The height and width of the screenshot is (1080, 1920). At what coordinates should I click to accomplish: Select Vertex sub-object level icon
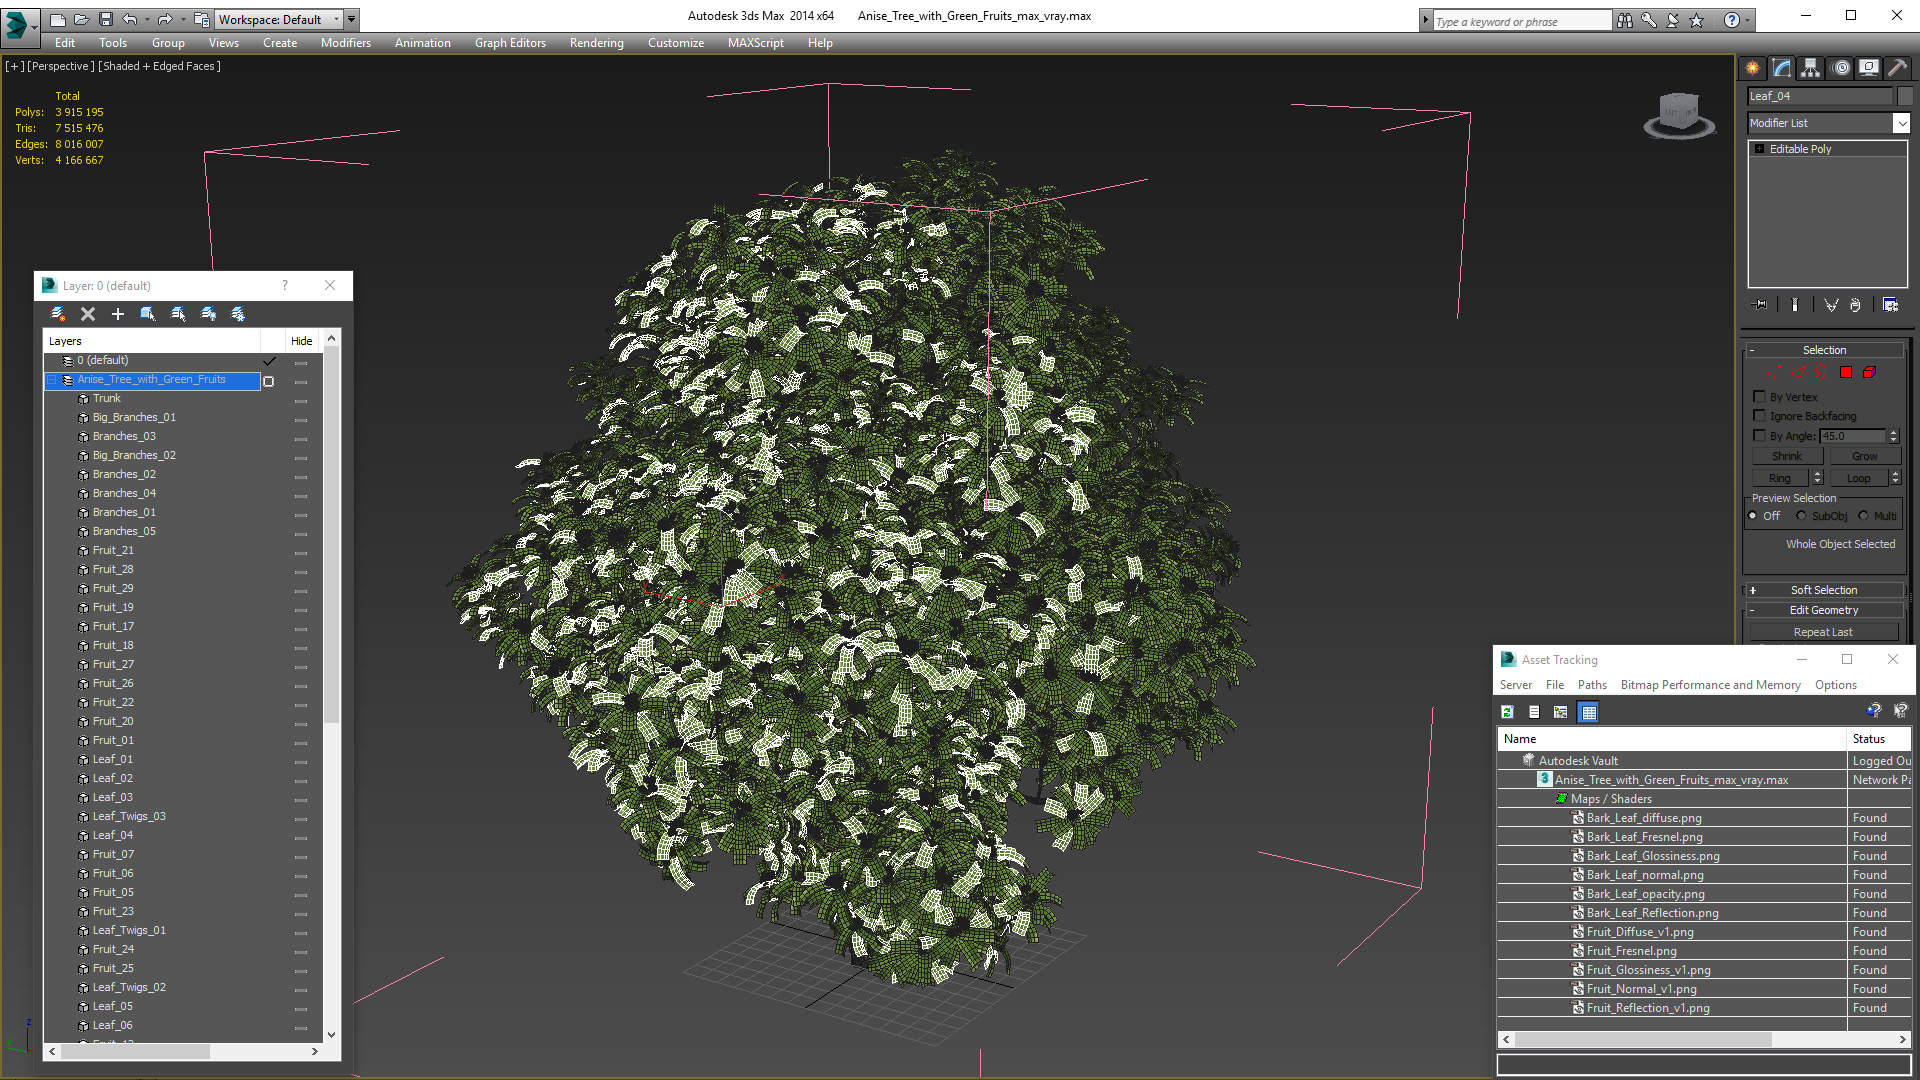pyautogui.click(x=1774, y=372)
